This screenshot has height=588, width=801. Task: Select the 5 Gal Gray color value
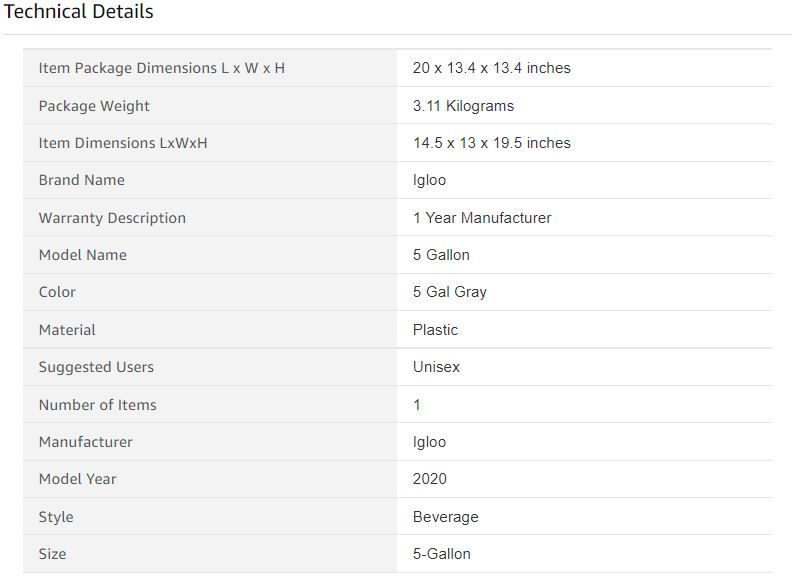point(450,292)
